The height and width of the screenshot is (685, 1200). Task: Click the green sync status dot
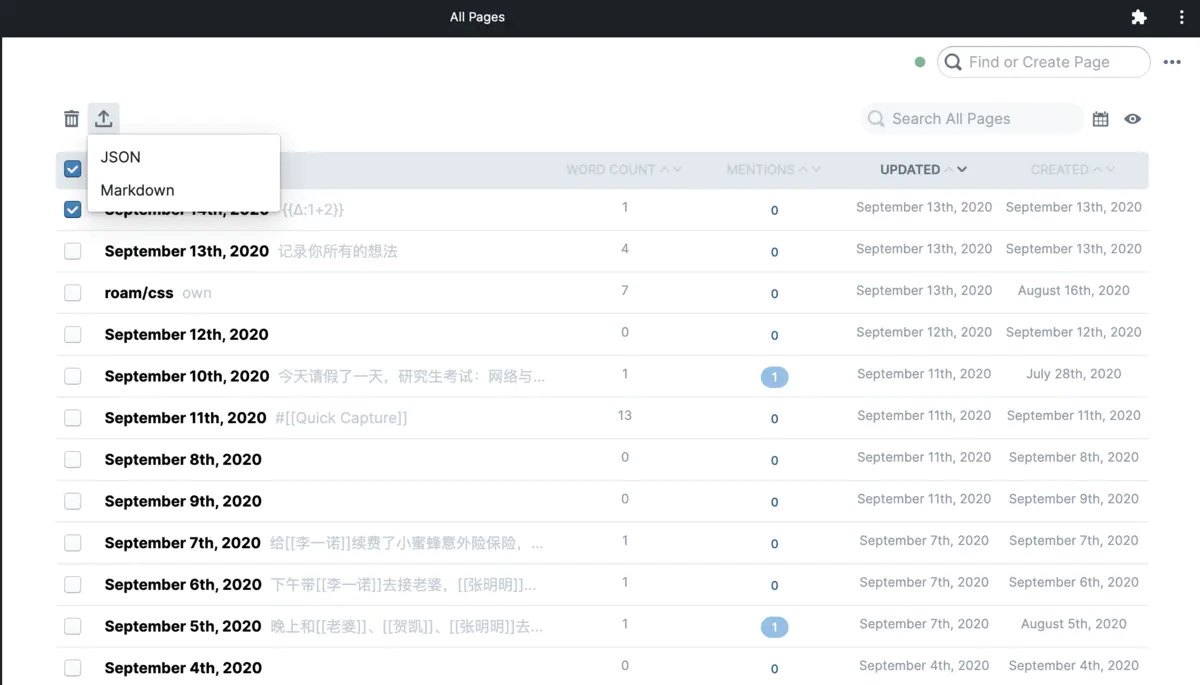click(919, 61)
